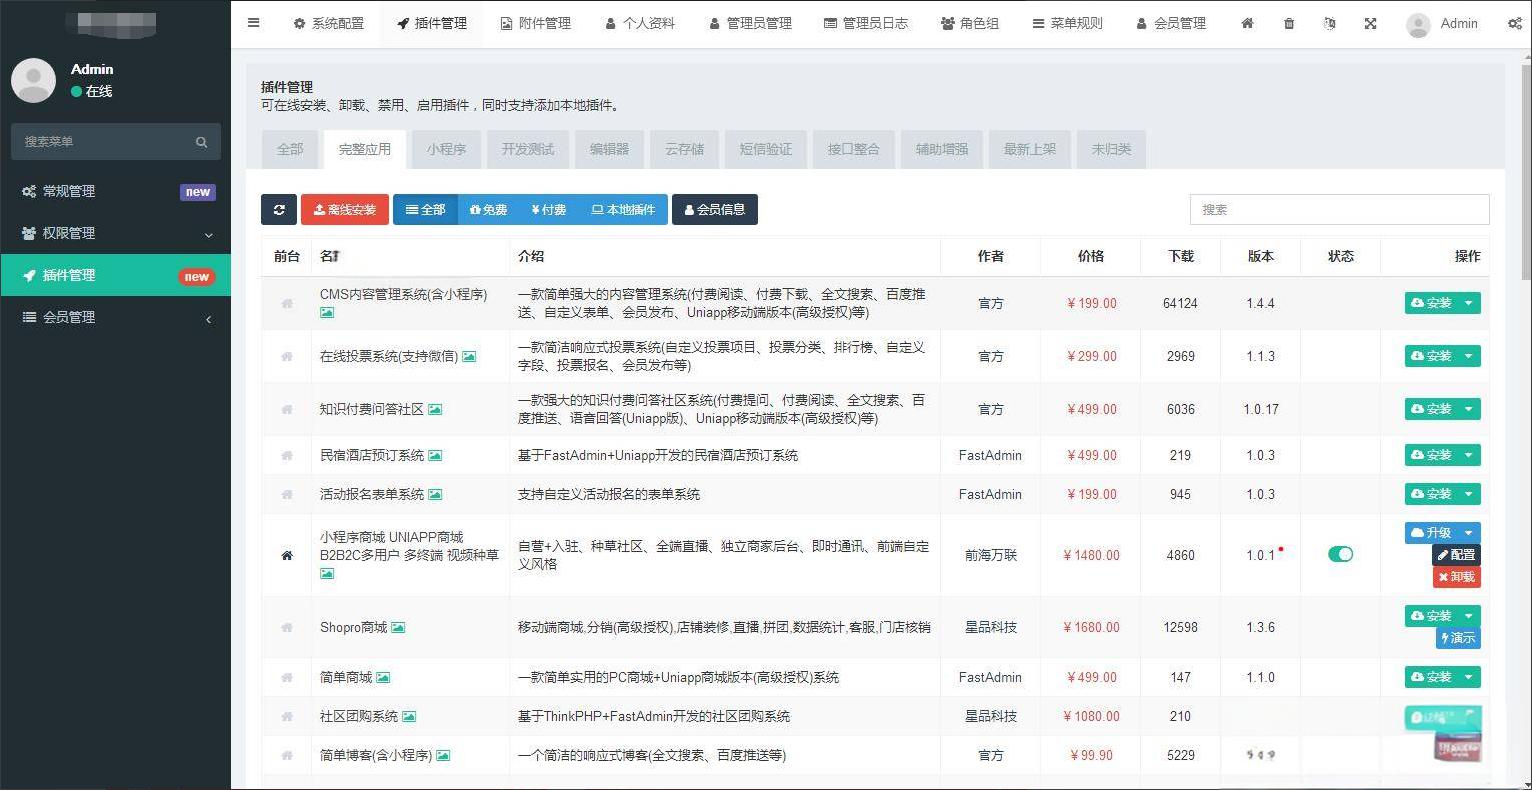This screenshot has height=790, width=1532.
Task: Click frontend home icon in Shopro商城 row
Action: click(287, 627)
